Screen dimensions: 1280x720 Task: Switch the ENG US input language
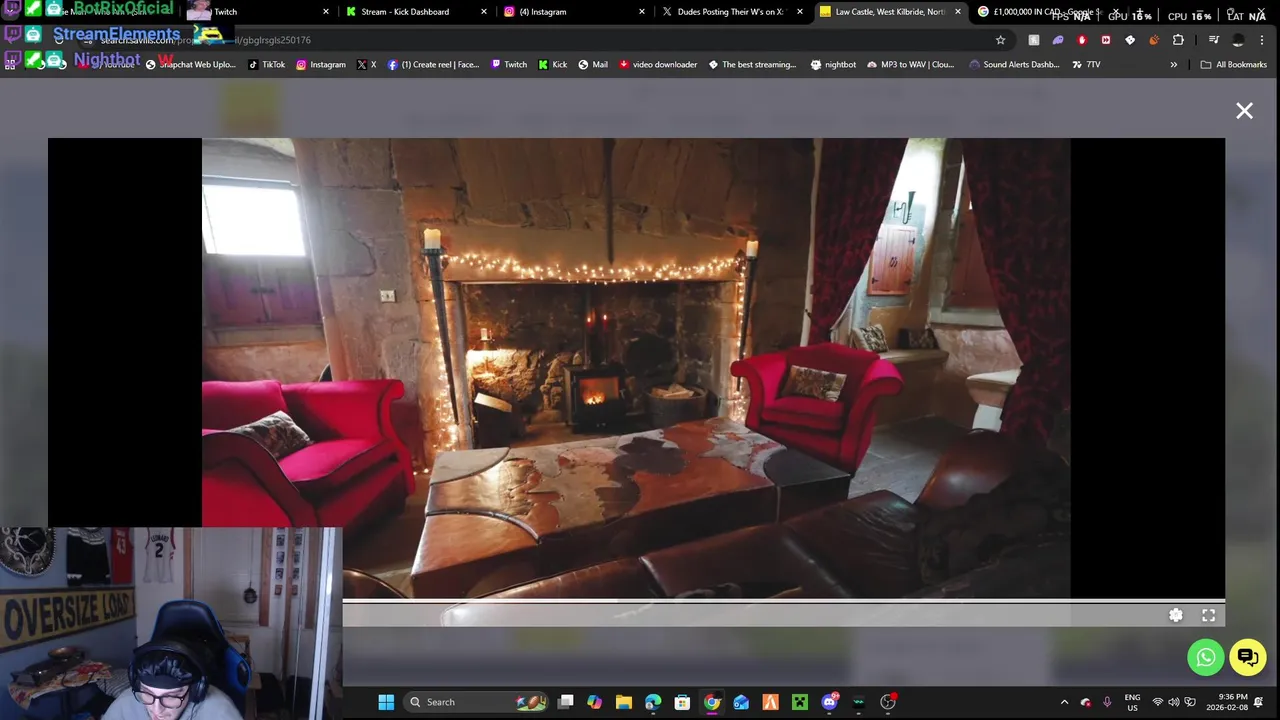[1132, 702]
